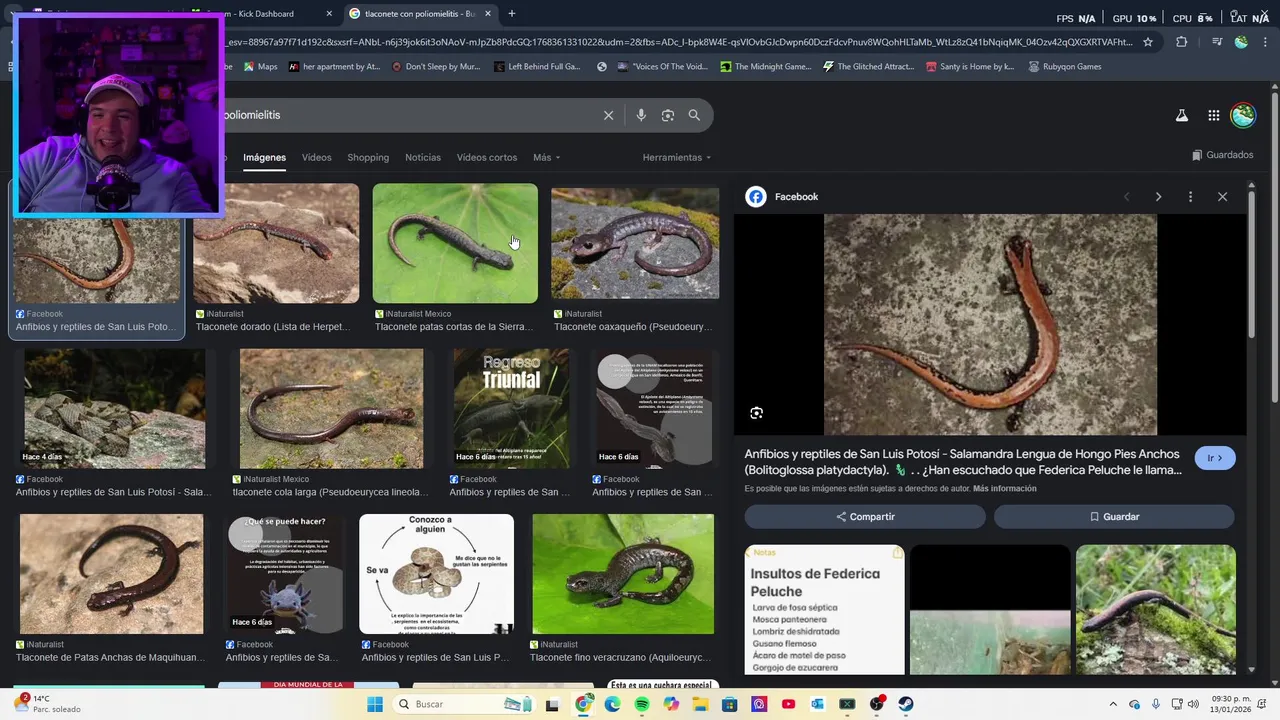Open Tlaconete fino veracruzano thumbnail
This screenshot has width=1280, height=720.
pyautogui.click(x=623, y=574)
